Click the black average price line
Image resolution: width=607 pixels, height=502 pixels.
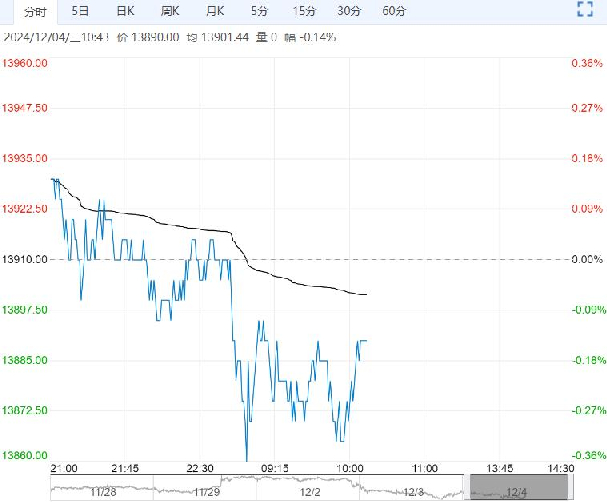[300, 276]
